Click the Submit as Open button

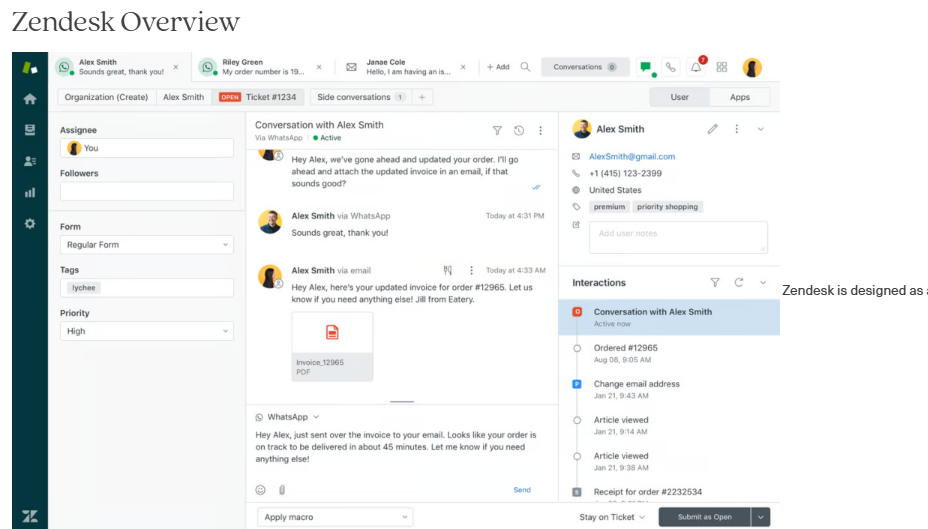704,517
